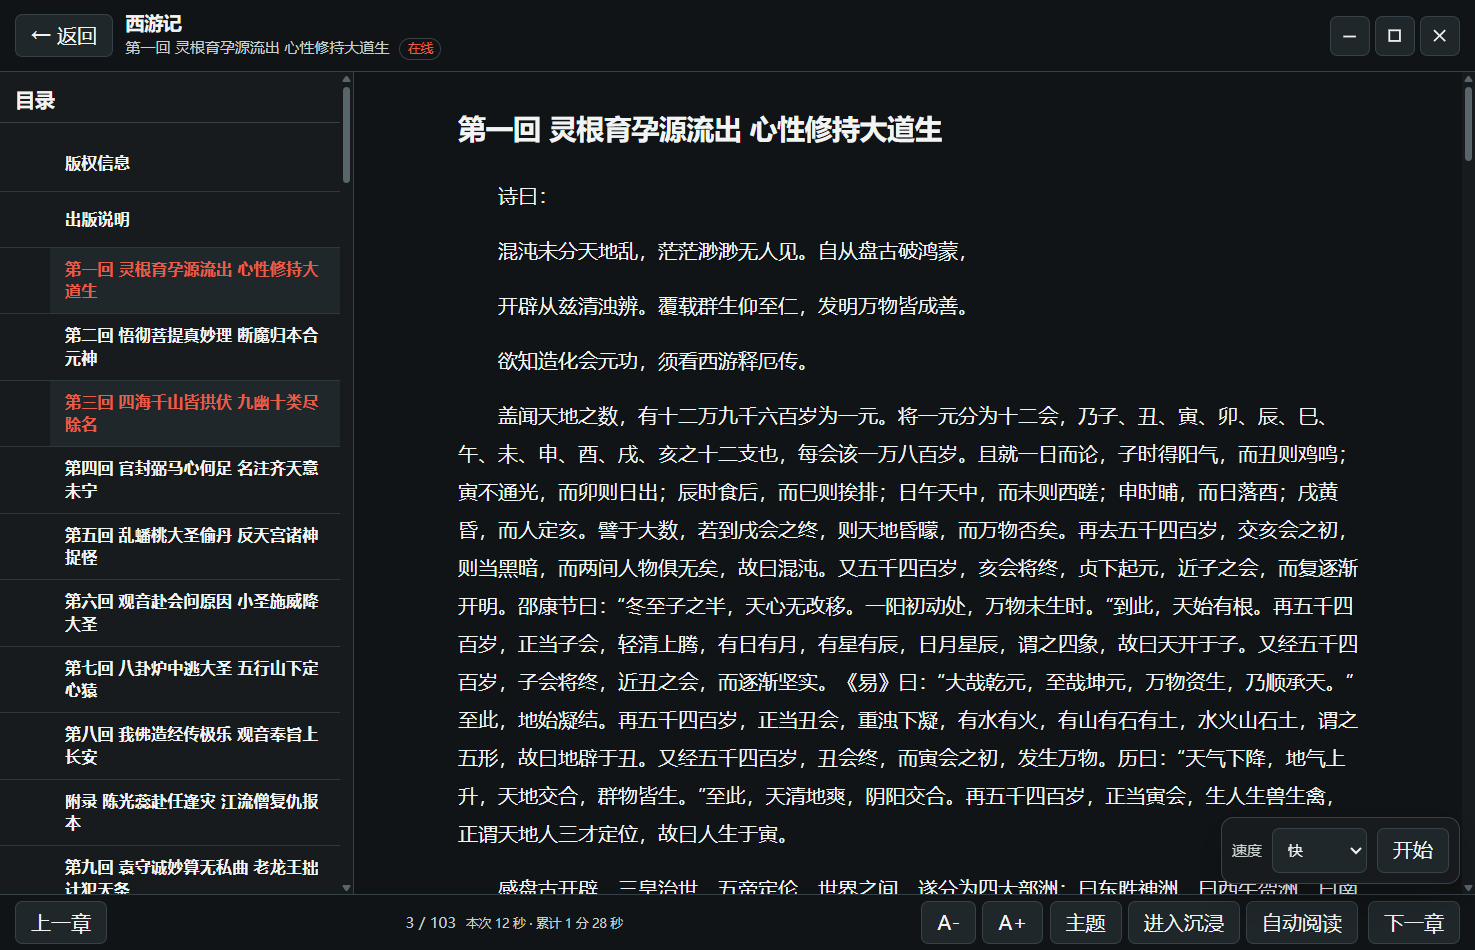Image resolution: width=1475 pixels, height=950 pixels.
Task: Click the header subtitle 第一回 灵根育孕源流出
Action: click(257, 48)
